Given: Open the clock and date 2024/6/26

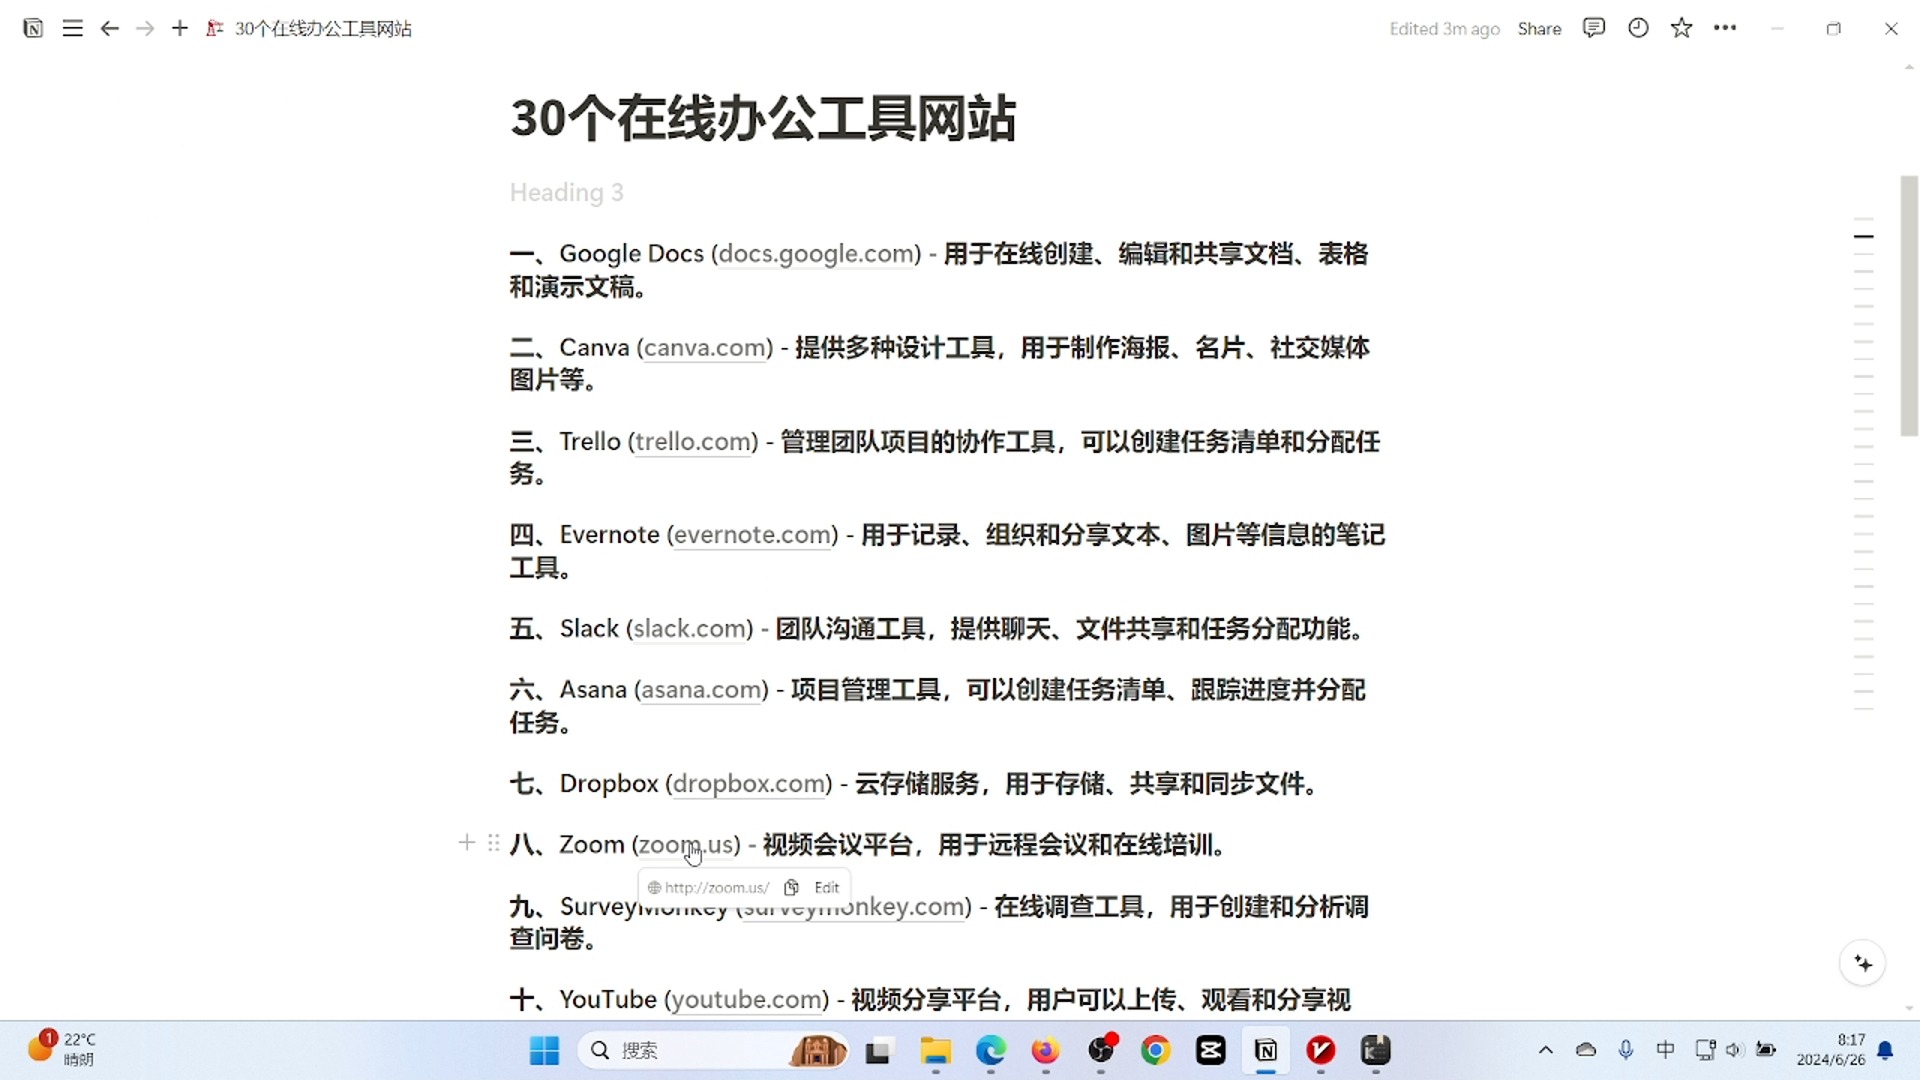Looking at the screenshot, I should [1831, 1050].
